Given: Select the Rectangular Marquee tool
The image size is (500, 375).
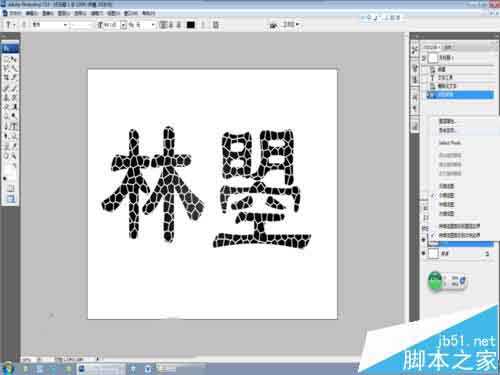Looking at the screenshot, I should tap(6, 59).
